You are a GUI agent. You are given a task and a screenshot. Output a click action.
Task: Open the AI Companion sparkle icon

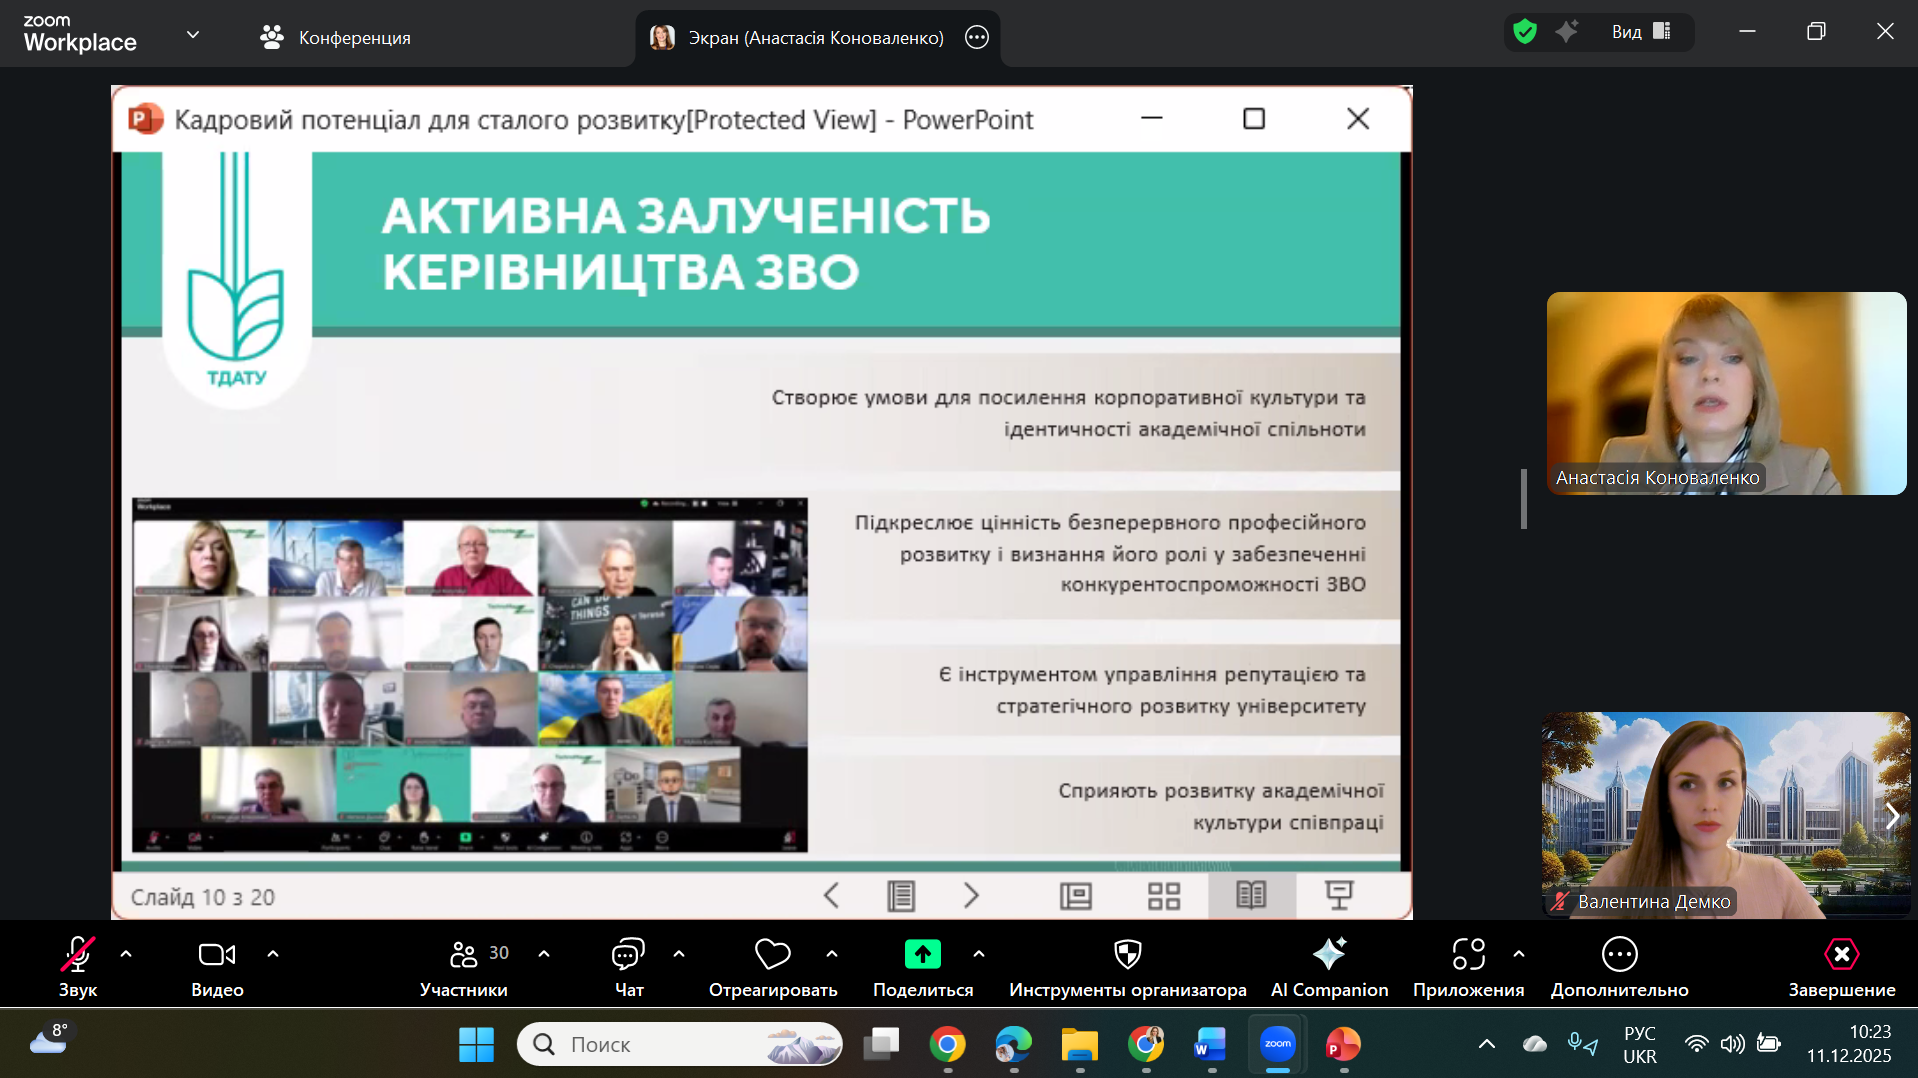(x=1329, y=955)
